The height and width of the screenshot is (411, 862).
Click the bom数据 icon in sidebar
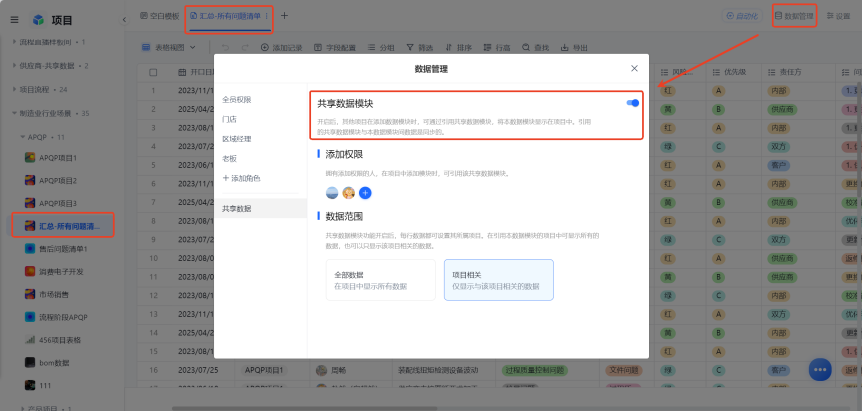(x=30, y=363)
